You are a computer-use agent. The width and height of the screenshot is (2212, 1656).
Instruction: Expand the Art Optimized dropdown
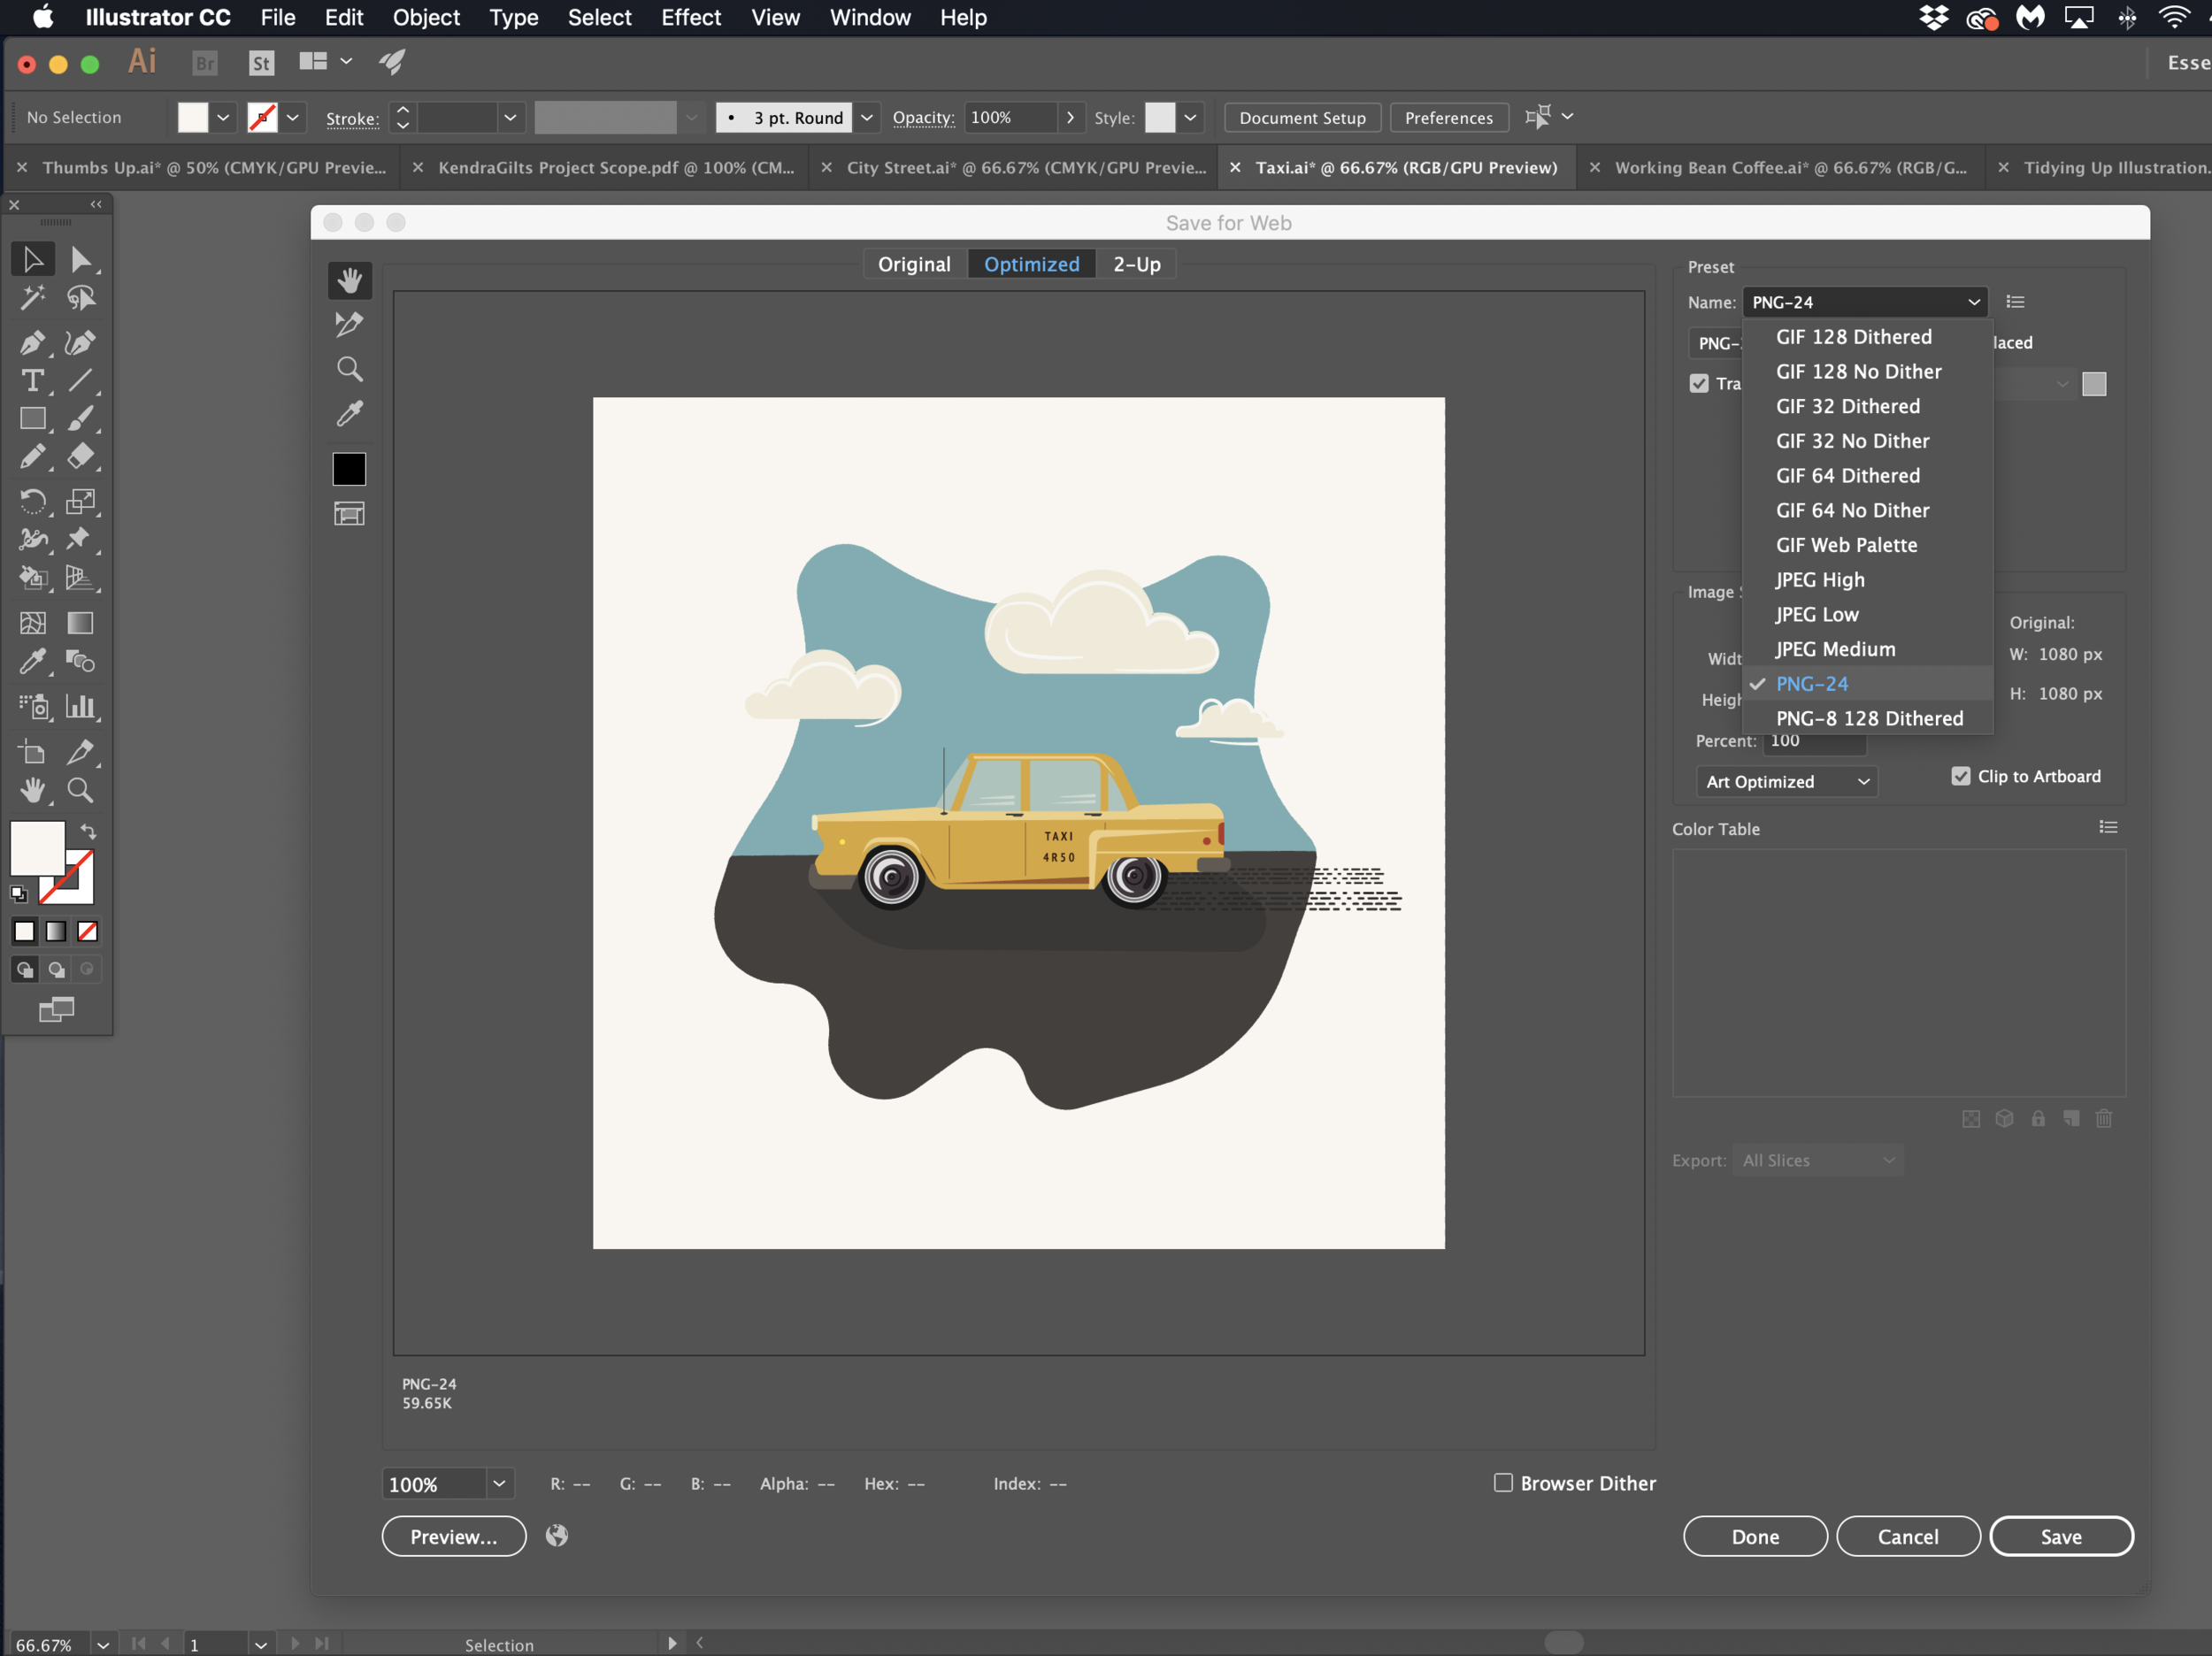tap(1786, 781)
